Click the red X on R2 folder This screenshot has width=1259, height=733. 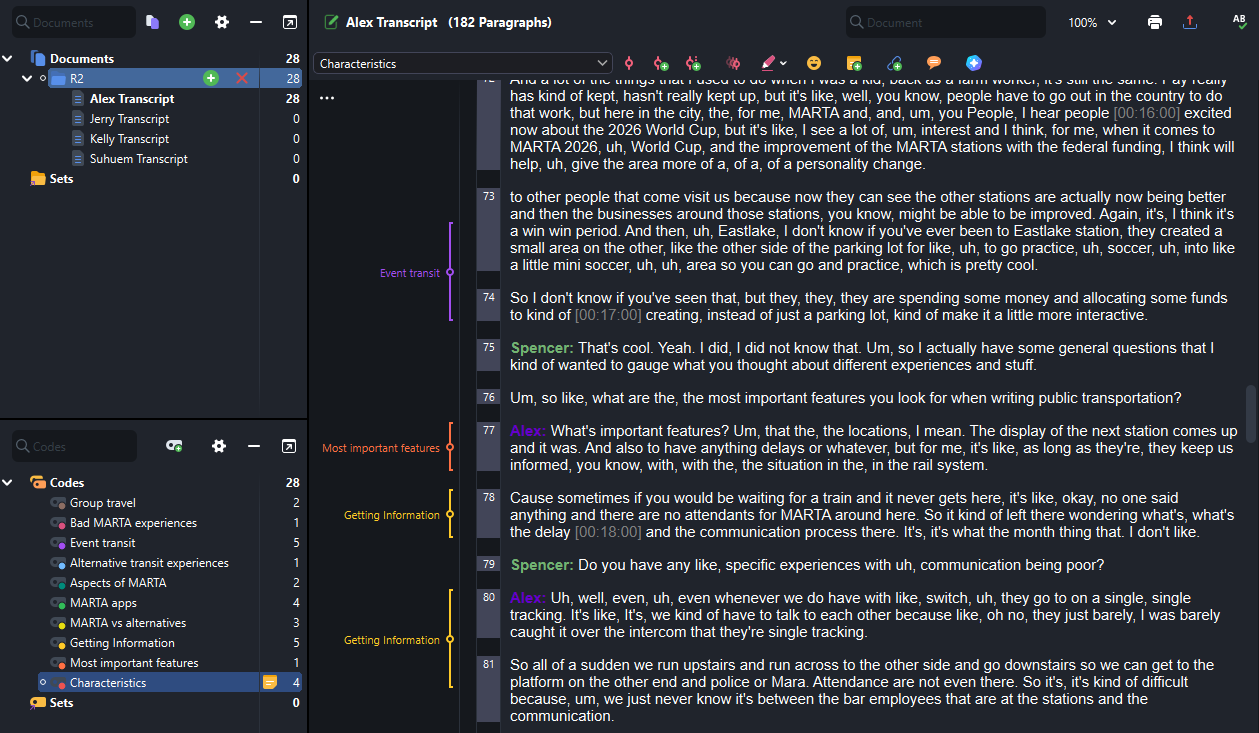pyautogui.click(x=241, y=78)
